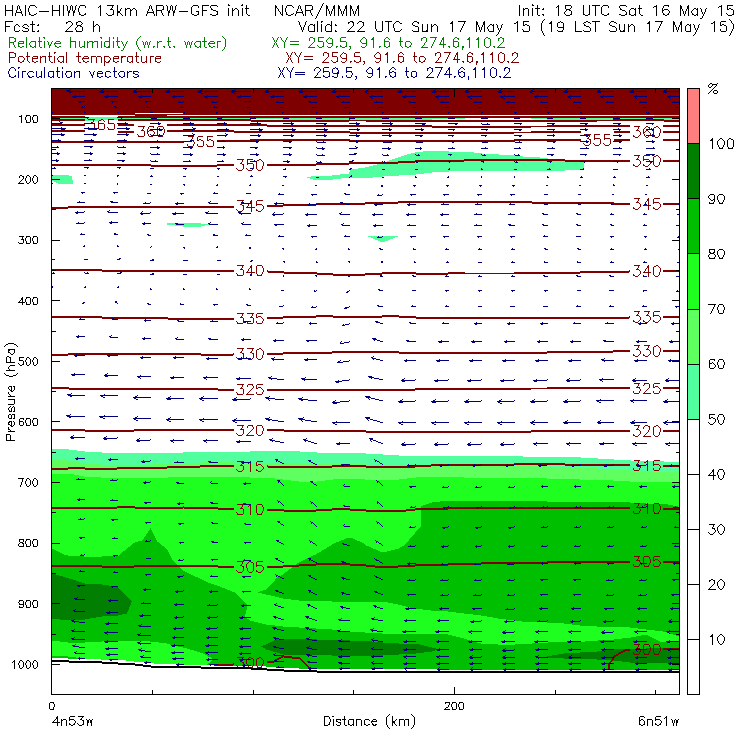This screenshot has width=740, height=740.
Task: Click the colorbar '100' tick label
Action: click(721, 144)
